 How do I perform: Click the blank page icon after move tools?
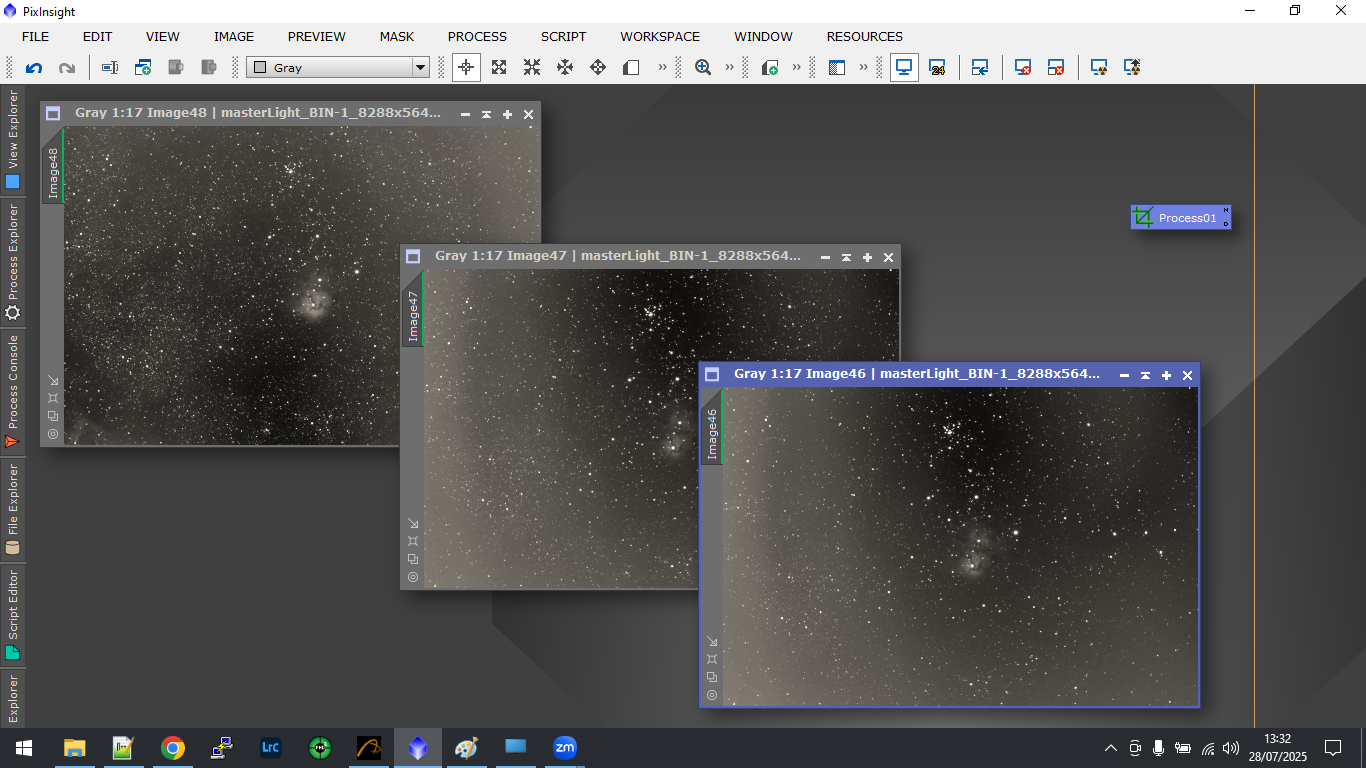coord(631,67)
